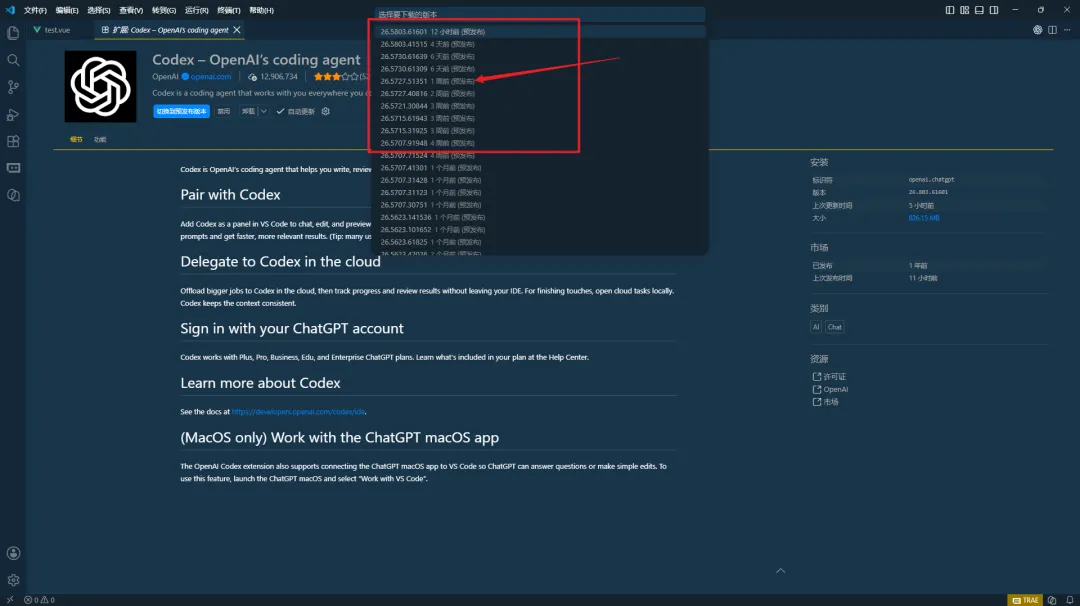Open notifications bell in status bar
Screen dimensions: 1080x606
pos(1070,600)
